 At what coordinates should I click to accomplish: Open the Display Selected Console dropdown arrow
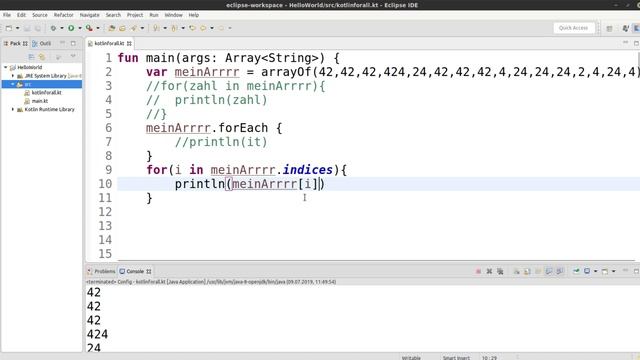[596, 271]
